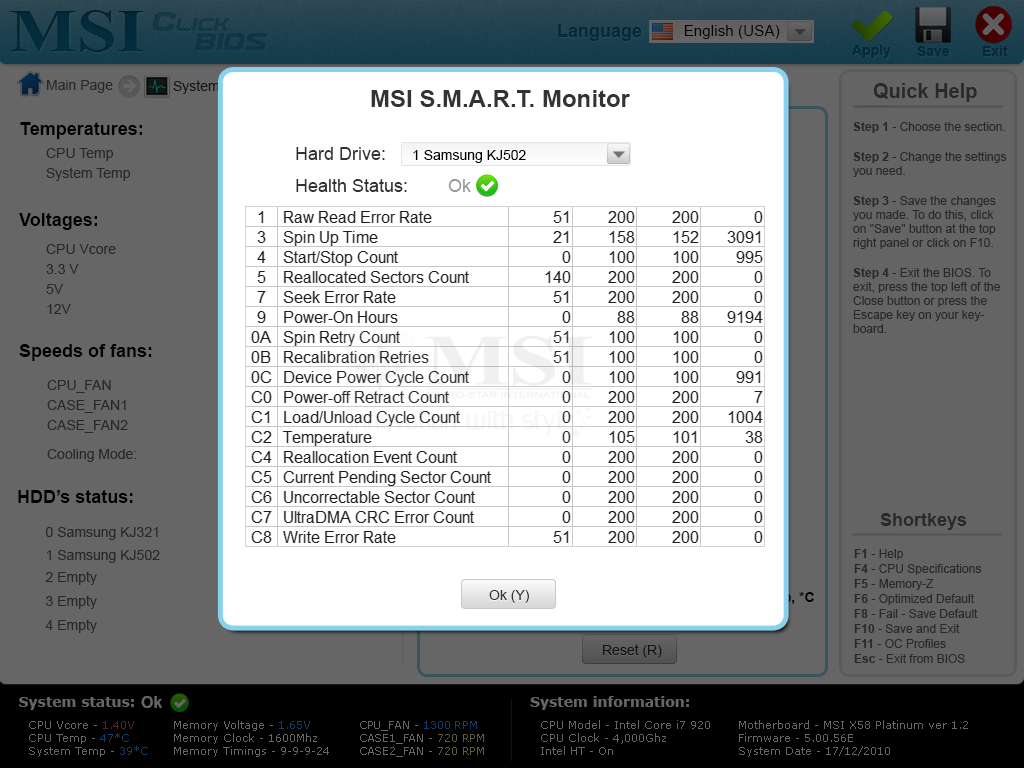
Task: Click the Raw Read Error Rate row
Action: [x=505, y=217]
